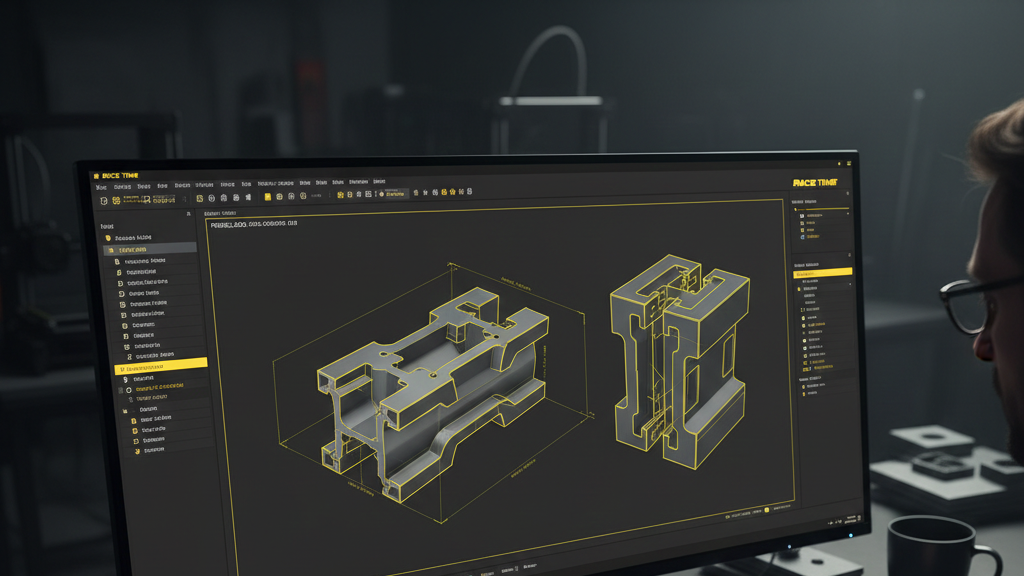Viewport: 1024px width, 576px height.
Task: Select the gray highlighted row in left tree
Action: tap(150, 249)
